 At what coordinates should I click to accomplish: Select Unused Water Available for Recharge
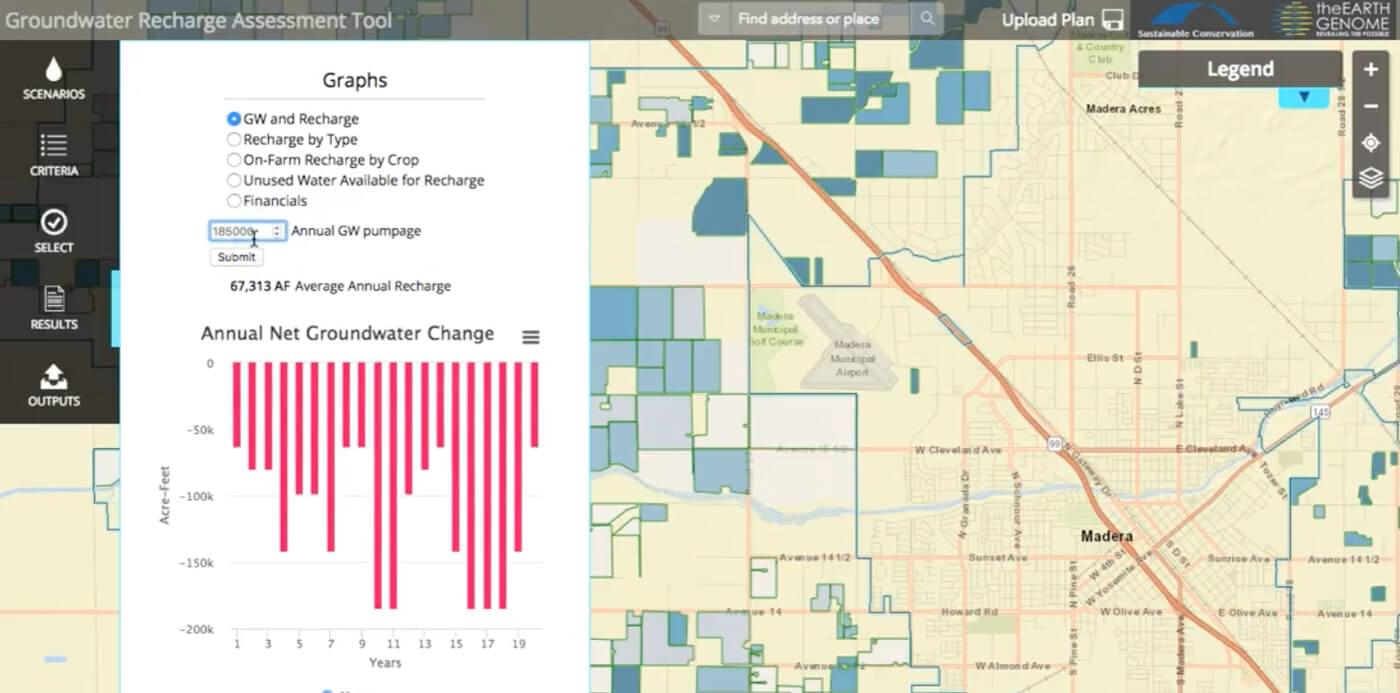[234, 180]
